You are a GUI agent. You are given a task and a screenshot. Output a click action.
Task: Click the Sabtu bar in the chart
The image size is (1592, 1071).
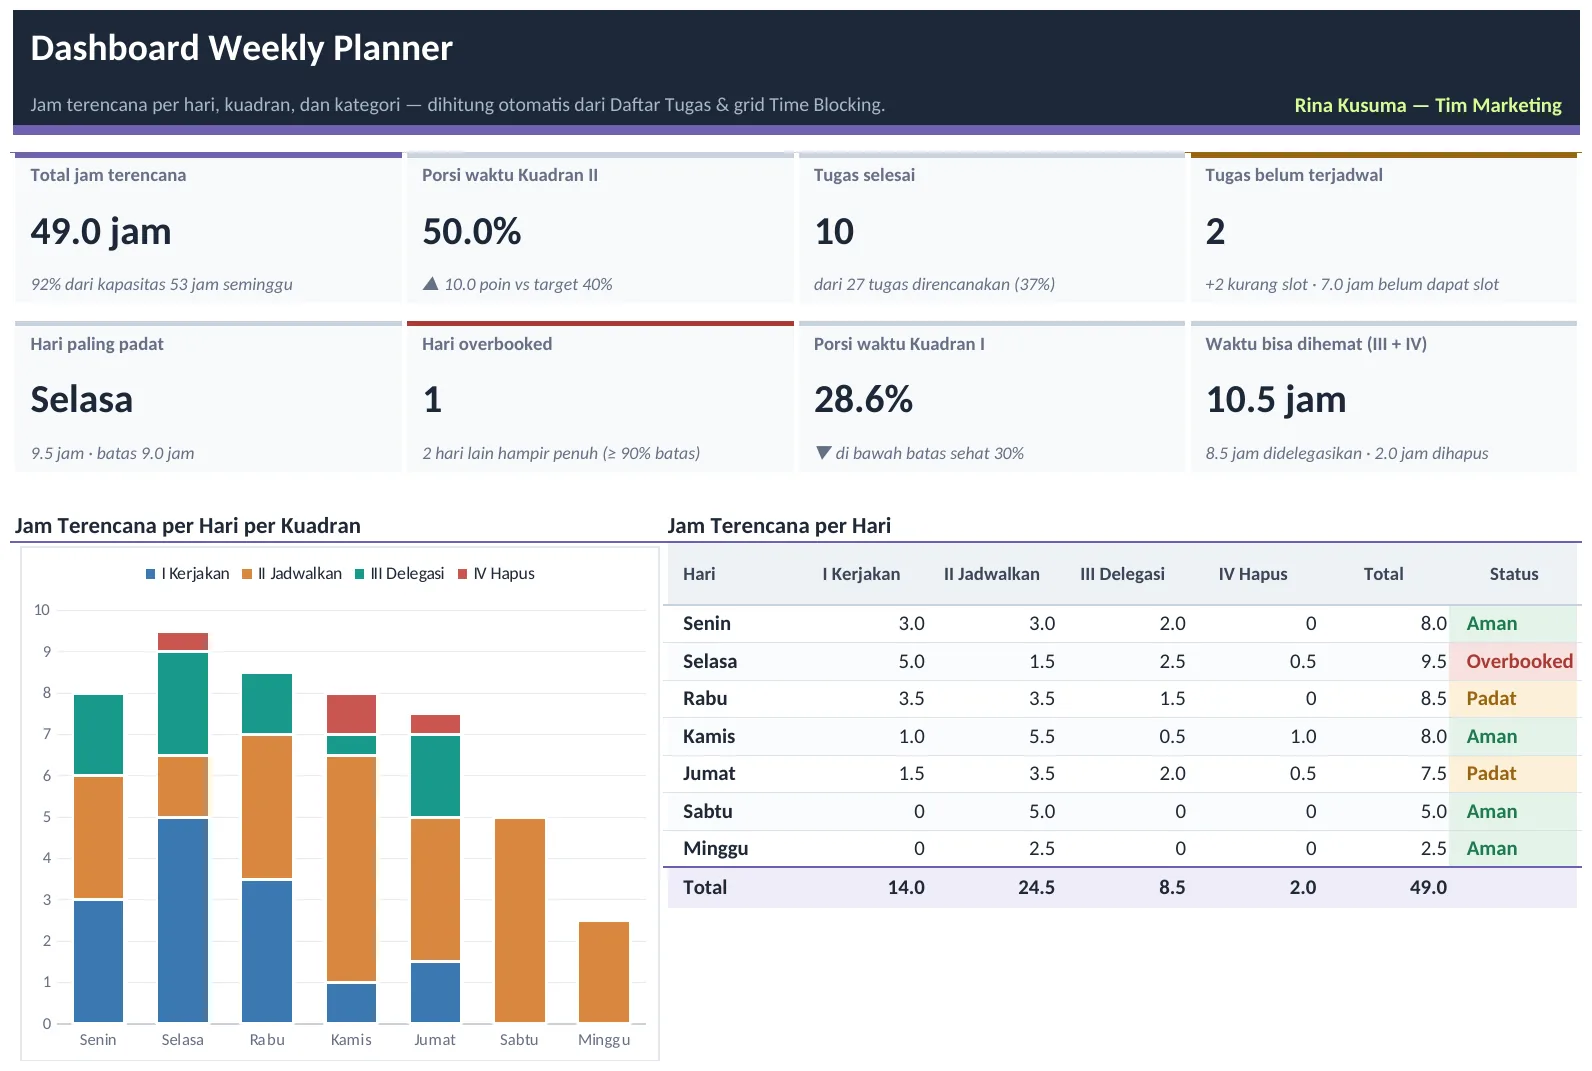[520, 921]
